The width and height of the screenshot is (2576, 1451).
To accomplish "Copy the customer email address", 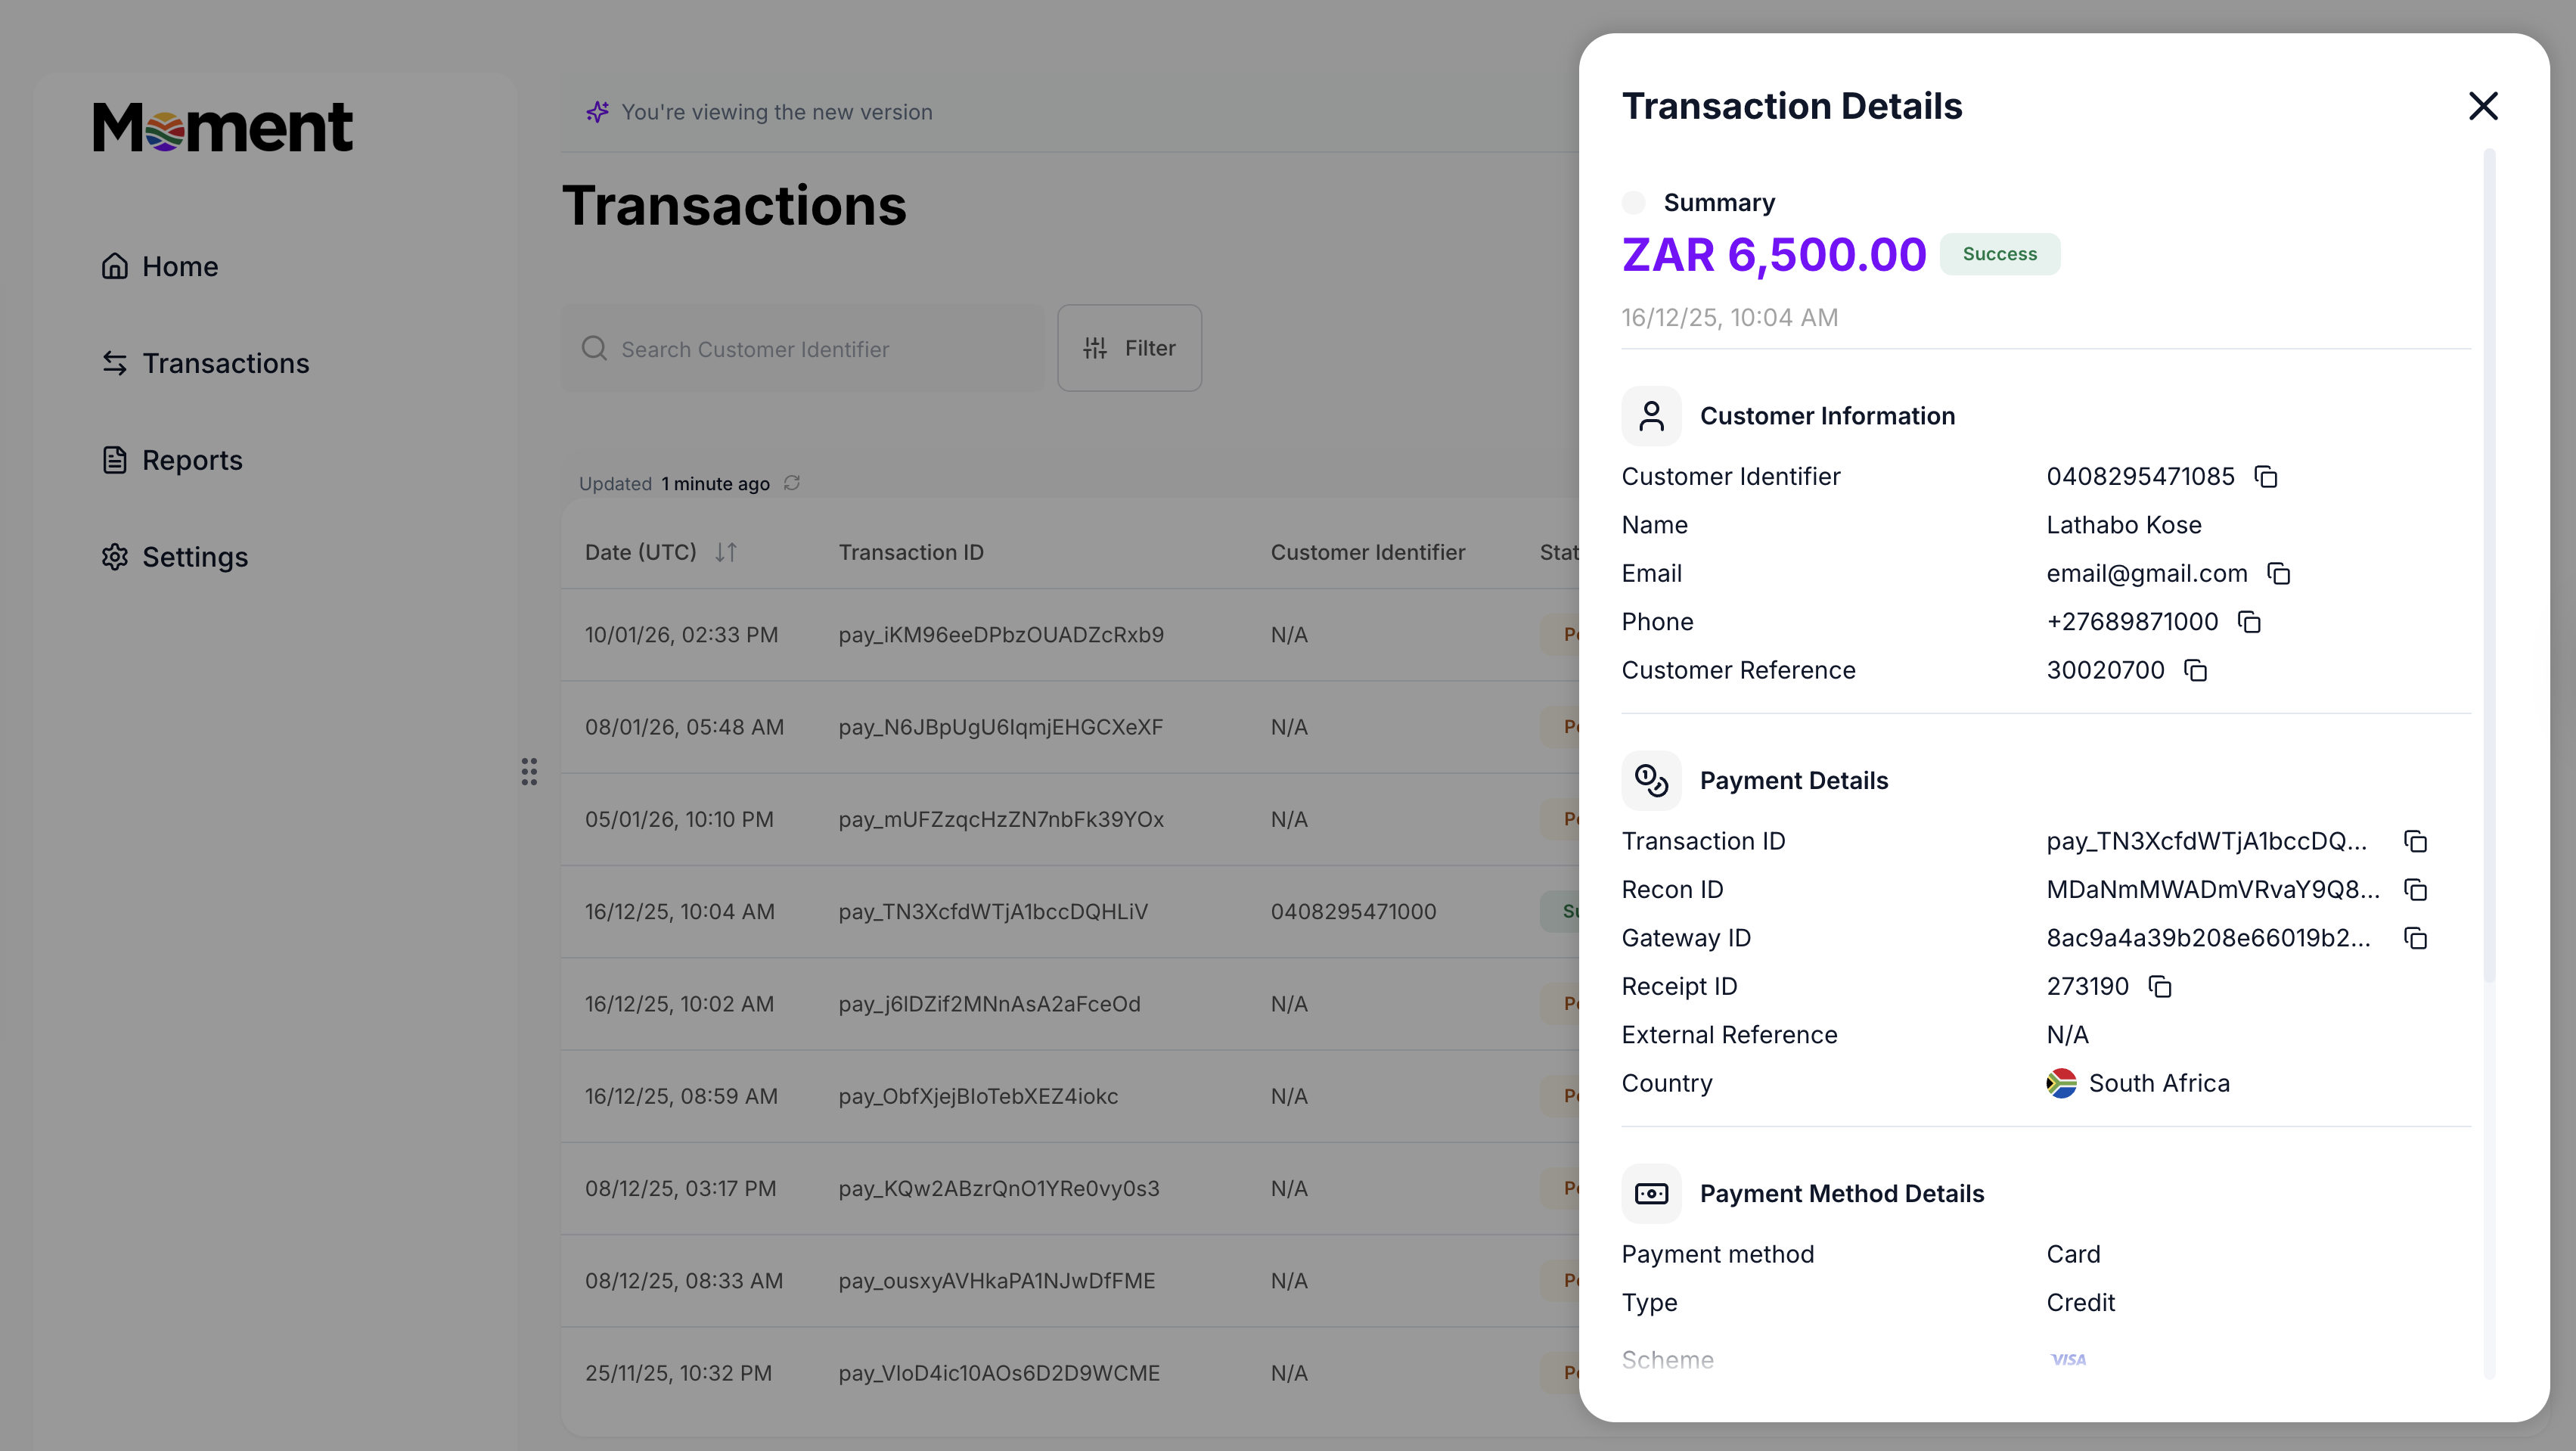I will (2278, 573).
